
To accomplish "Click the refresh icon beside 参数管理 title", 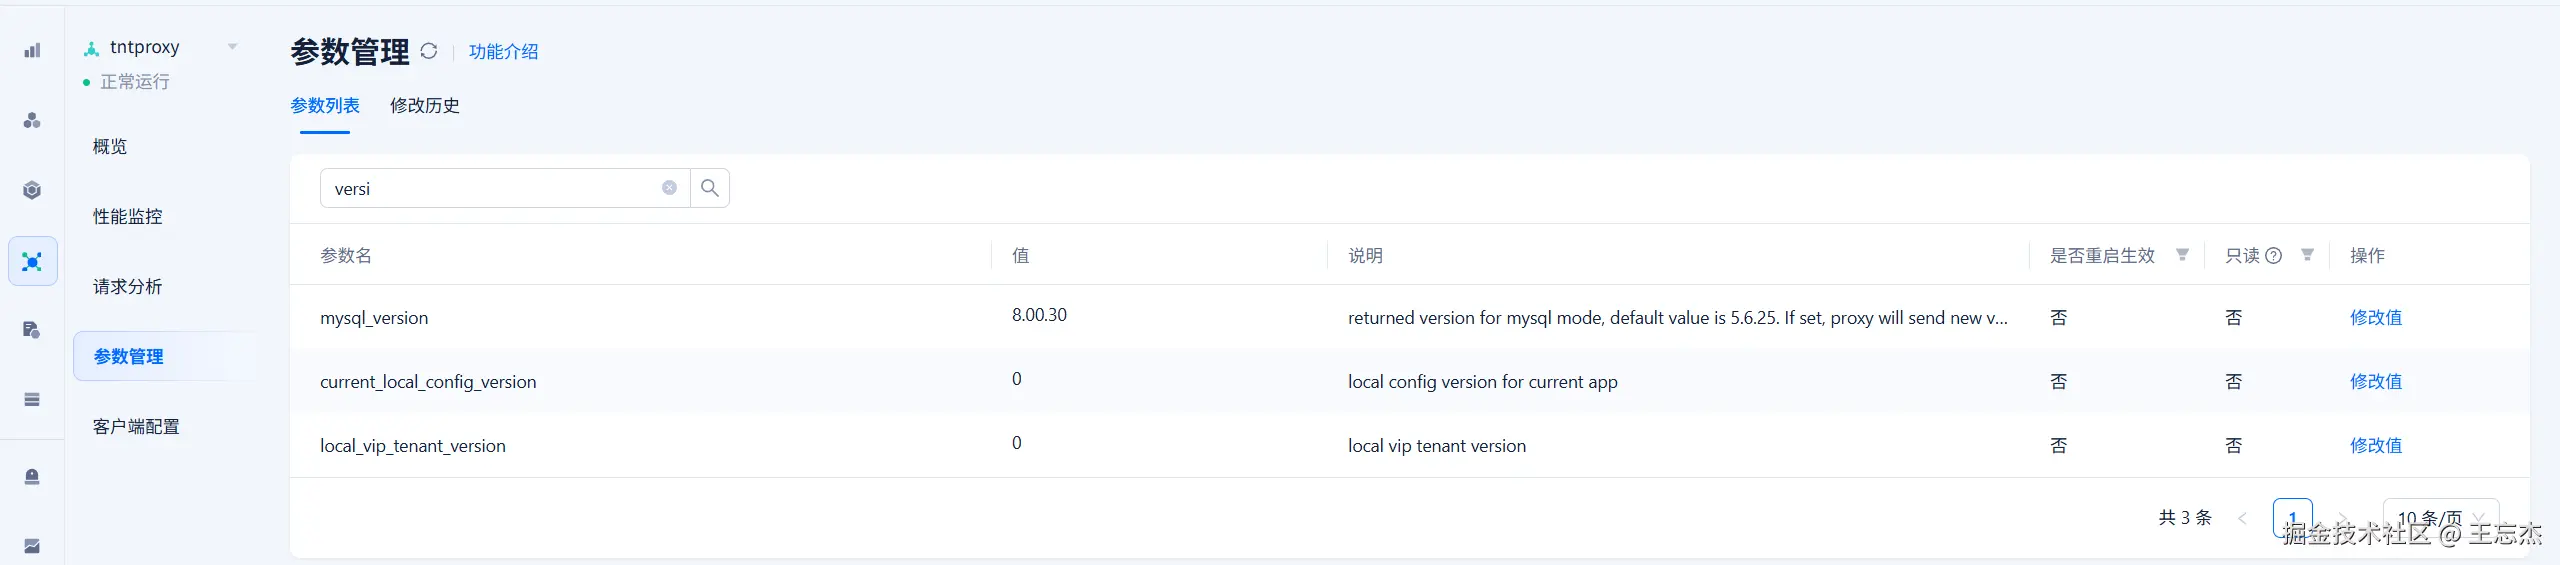I will 429,51.
